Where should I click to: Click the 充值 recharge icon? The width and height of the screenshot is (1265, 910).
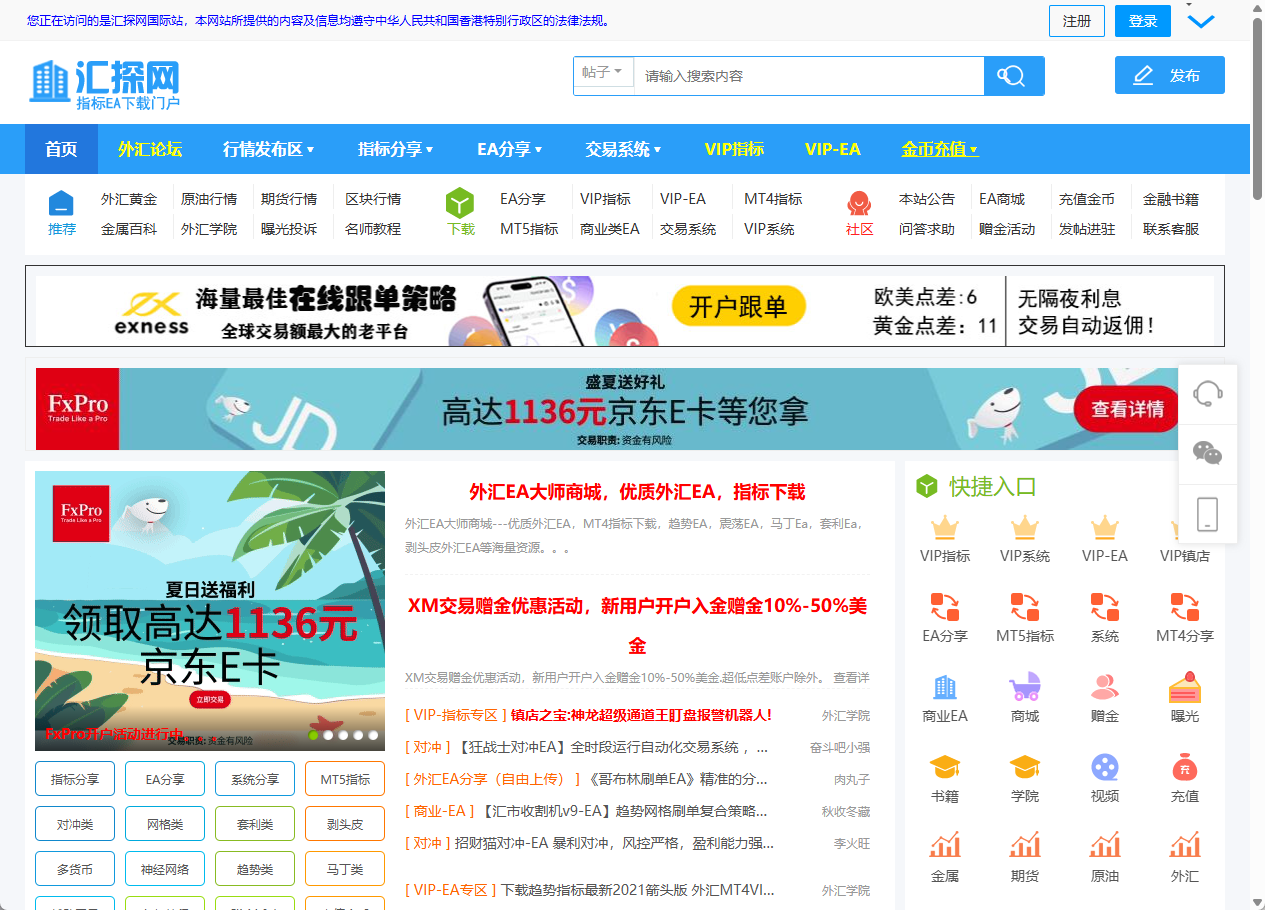point(1184,767)
